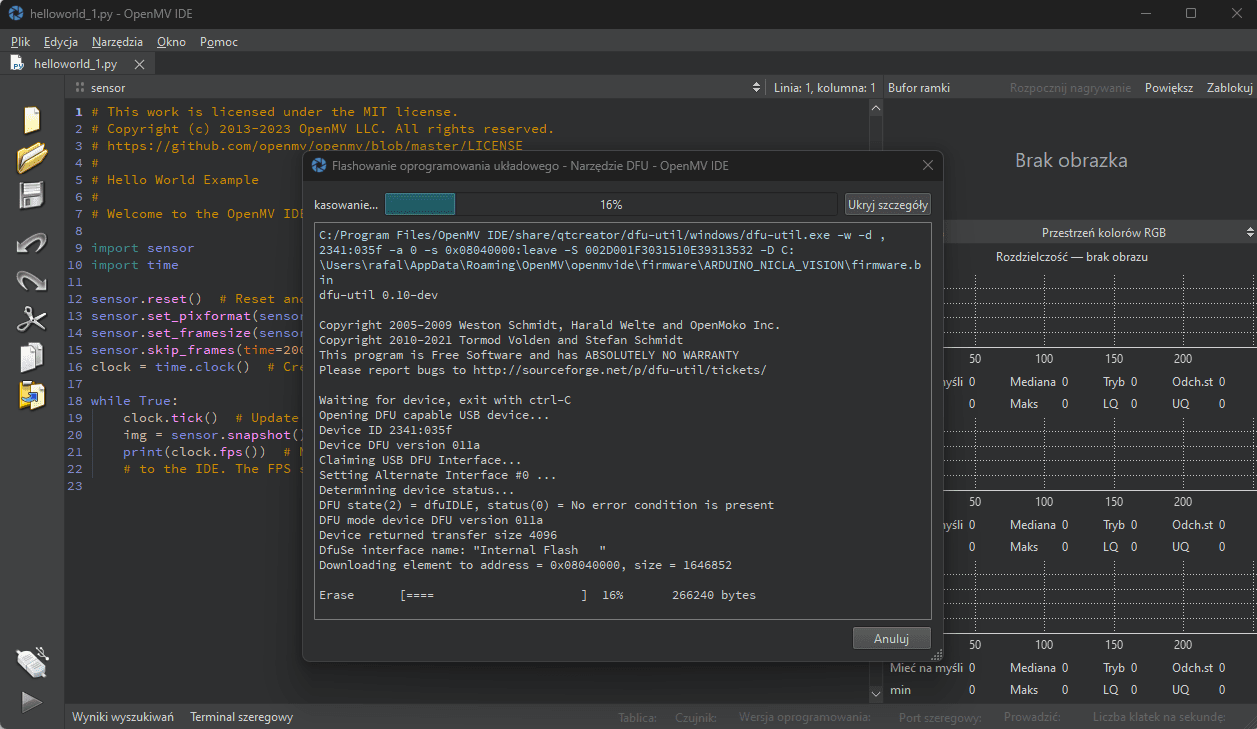Viewport: 1257px width, 729px height.
Task: Open the Narzędzia menu
Action: 117,42
